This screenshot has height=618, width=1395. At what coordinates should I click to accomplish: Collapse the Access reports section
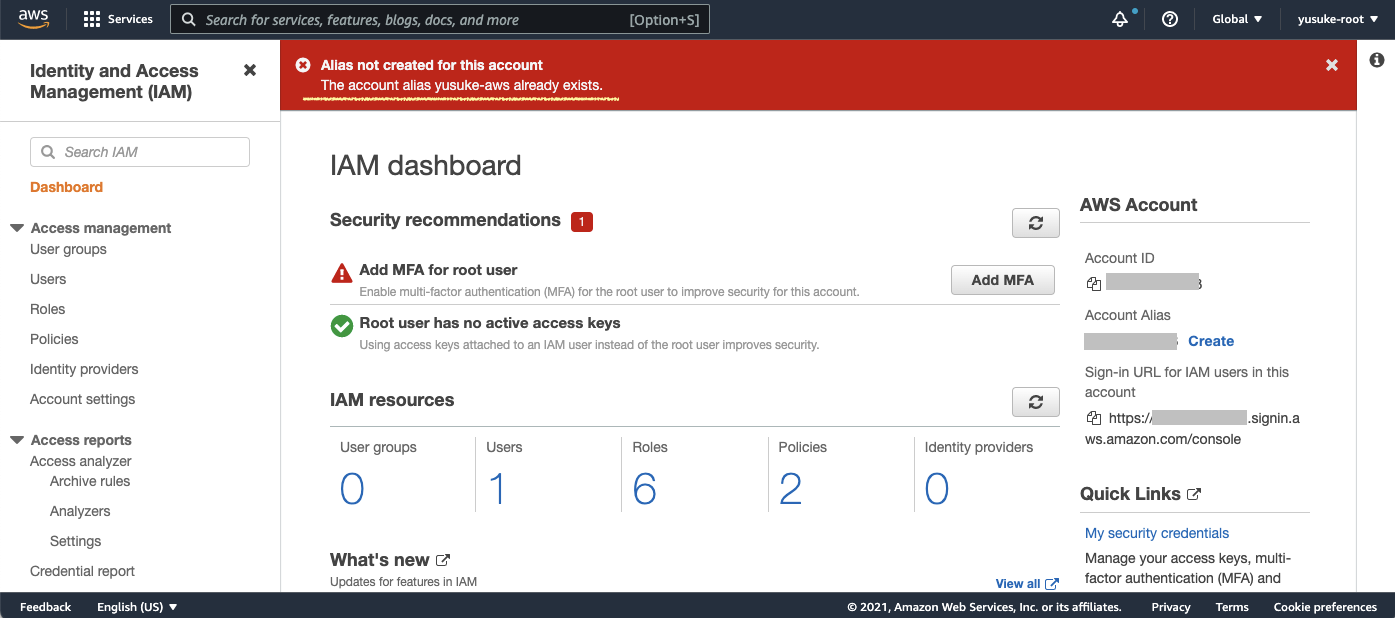point(17,440)
